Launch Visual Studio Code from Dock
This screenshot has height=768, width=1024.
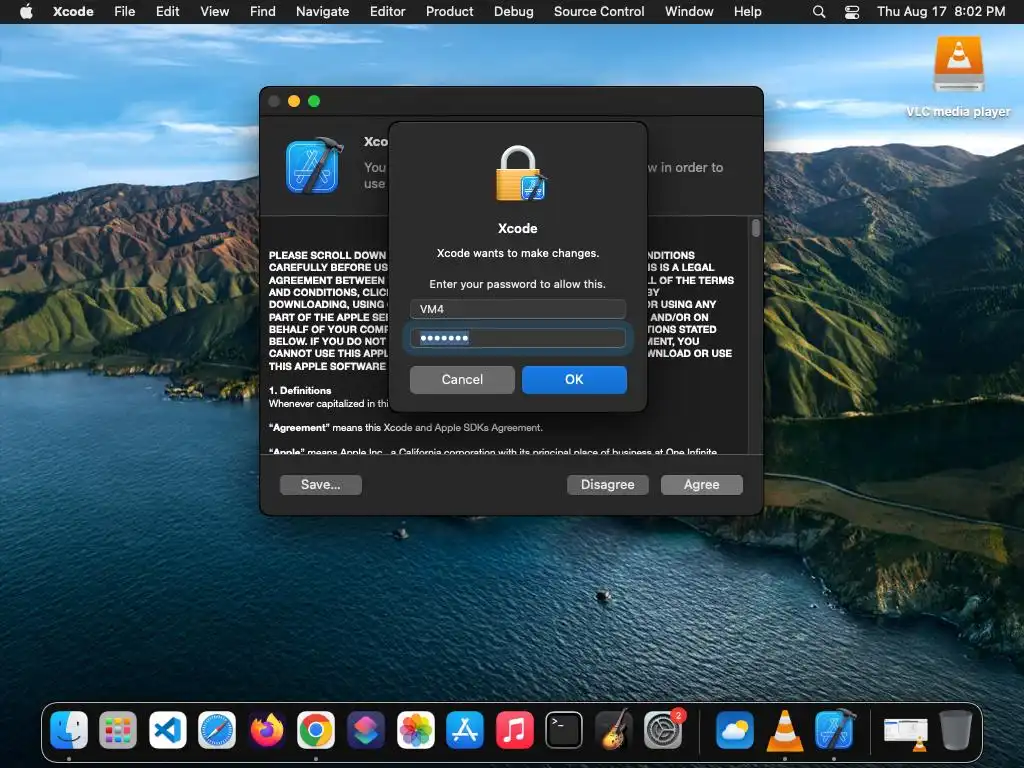click(x=168, y=729)
